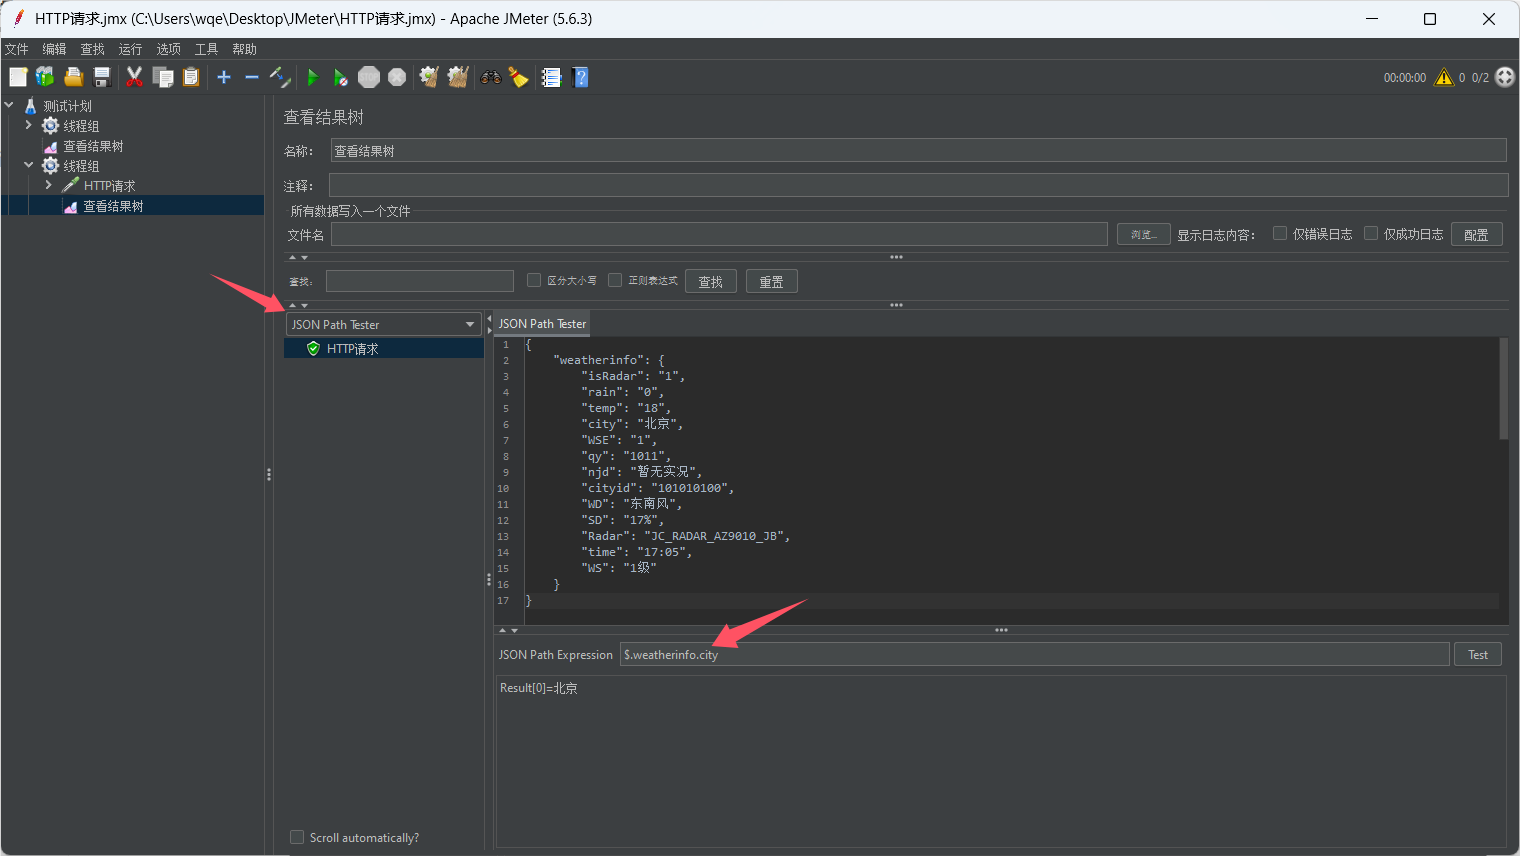Open the 运行 menu

click(130, 49)
